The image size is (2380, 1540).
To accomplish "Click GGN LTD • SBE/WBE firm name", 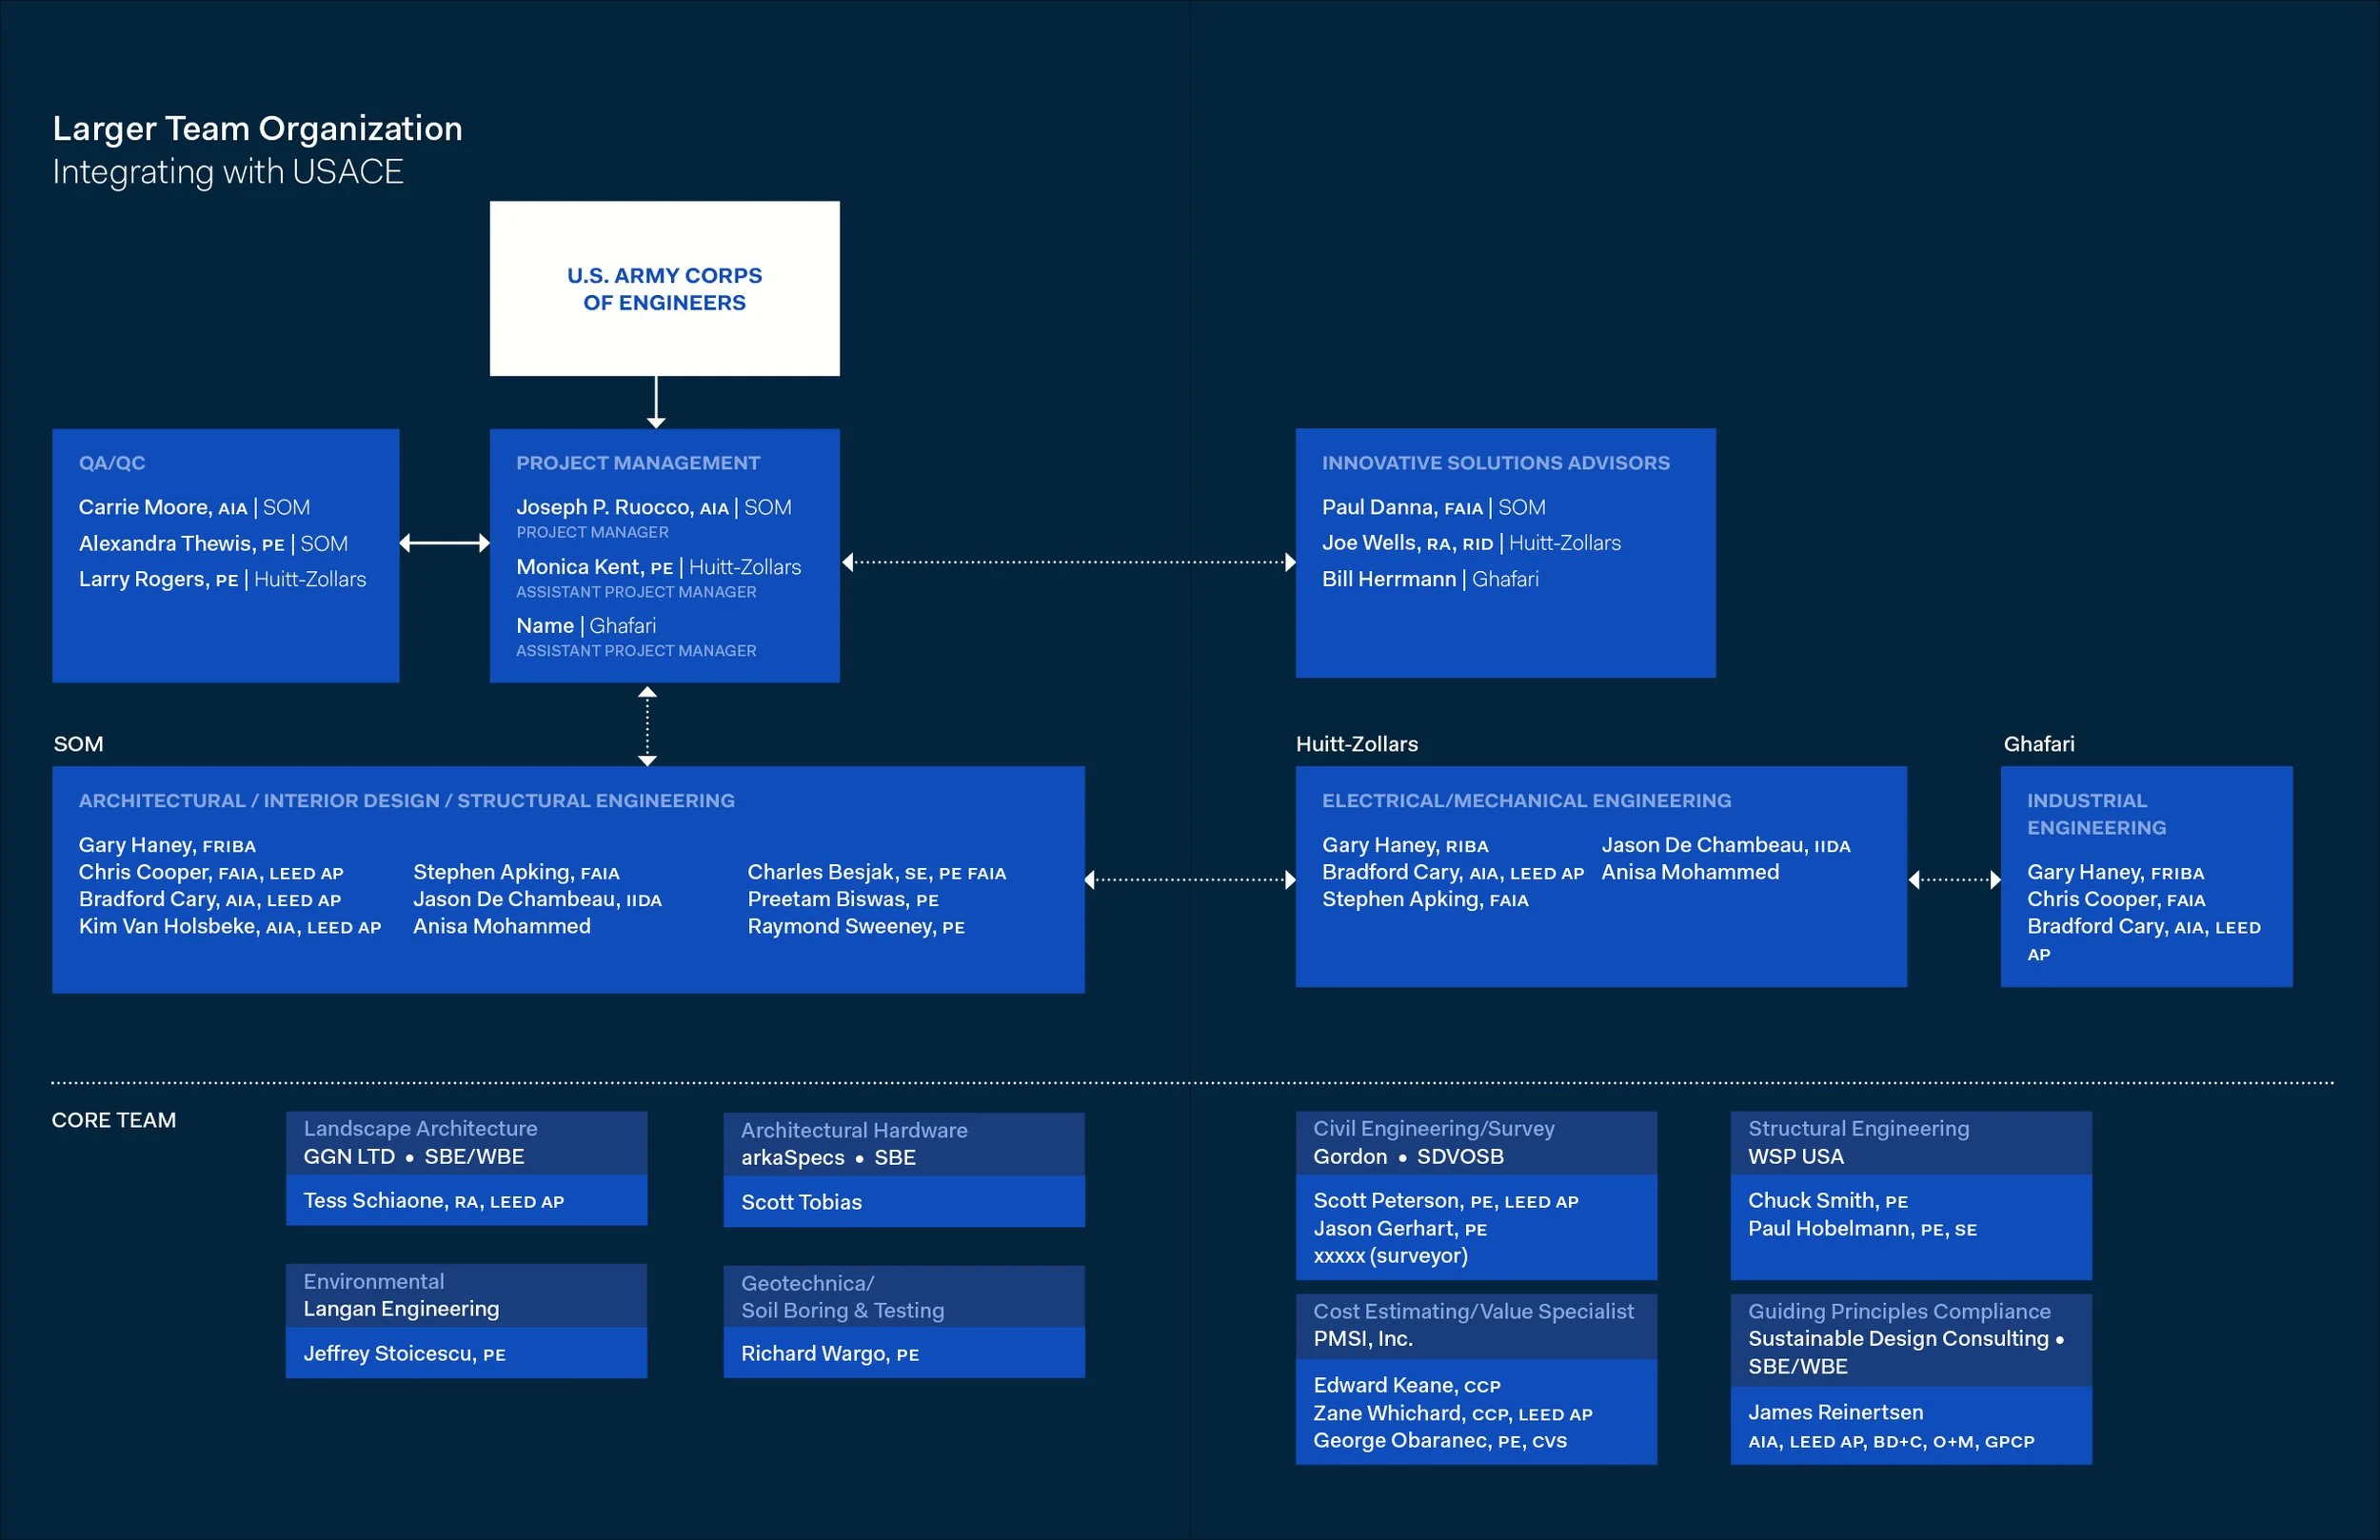I will [414, 1157].
